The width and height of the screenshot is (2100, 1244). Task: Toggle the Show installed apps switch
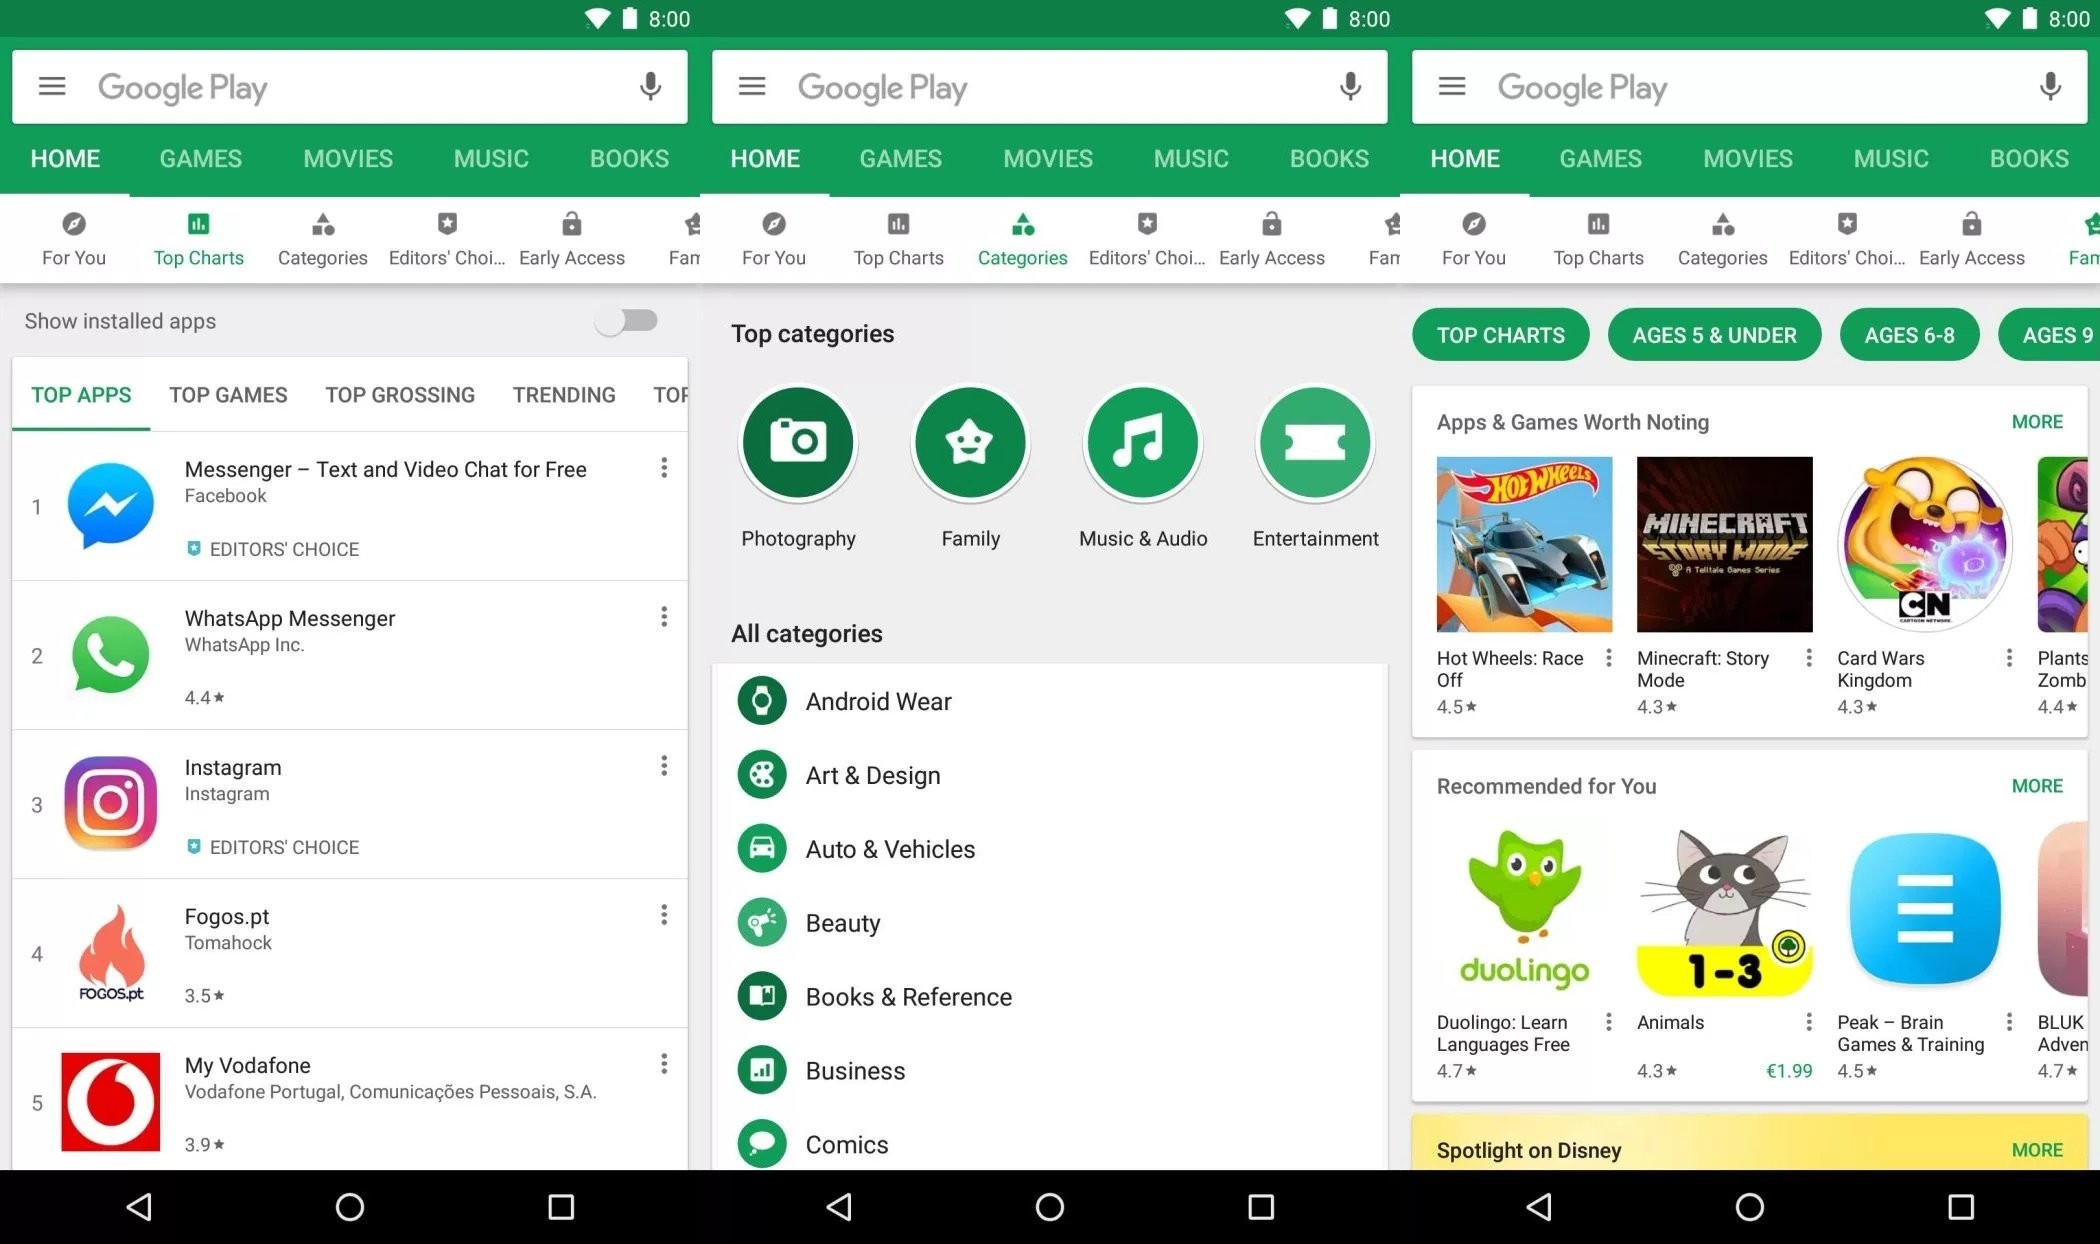click(626, 321)
